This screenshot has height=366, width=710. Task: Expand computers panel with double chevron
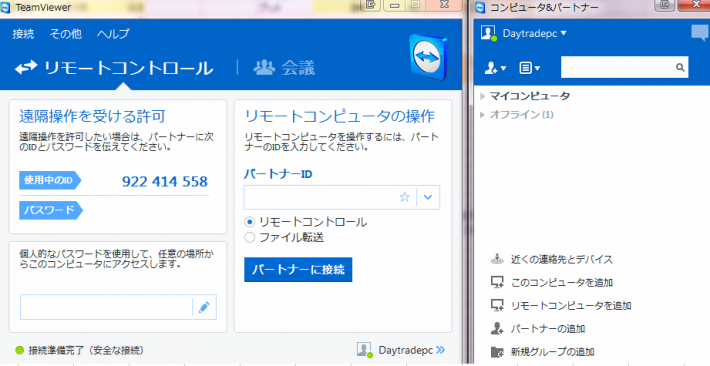click(441, 350)
